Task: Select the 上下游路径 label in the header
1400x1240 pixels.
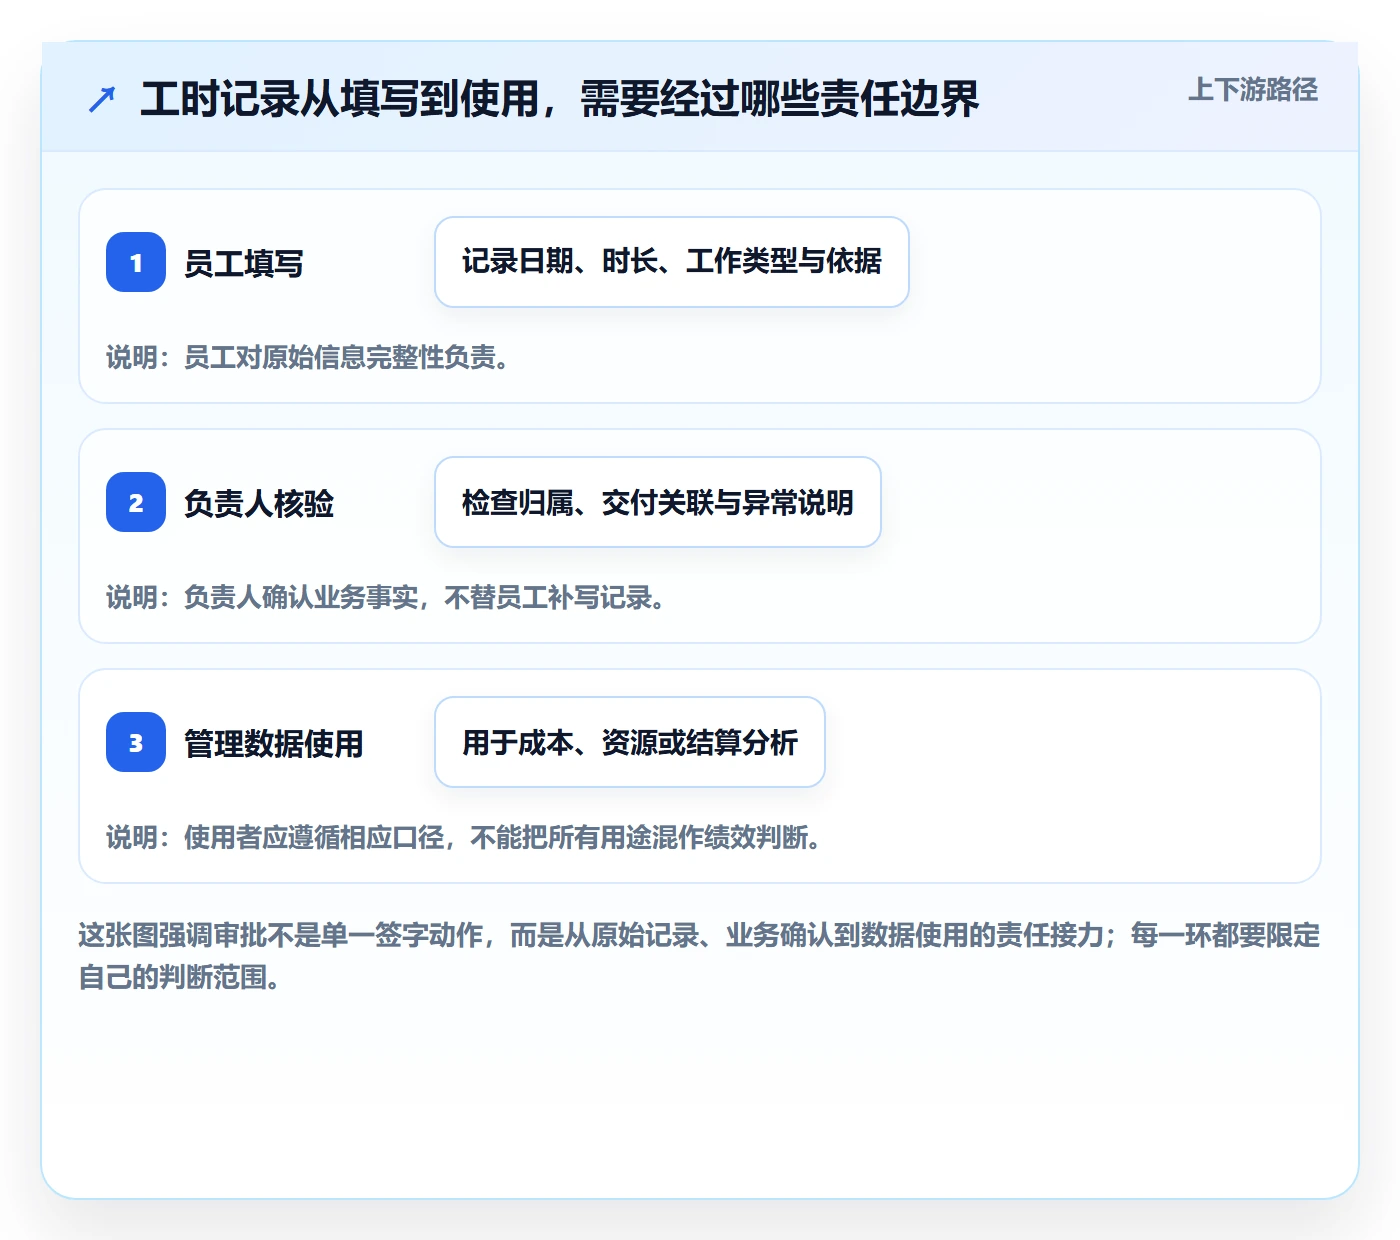Action: coord(1253,90)
